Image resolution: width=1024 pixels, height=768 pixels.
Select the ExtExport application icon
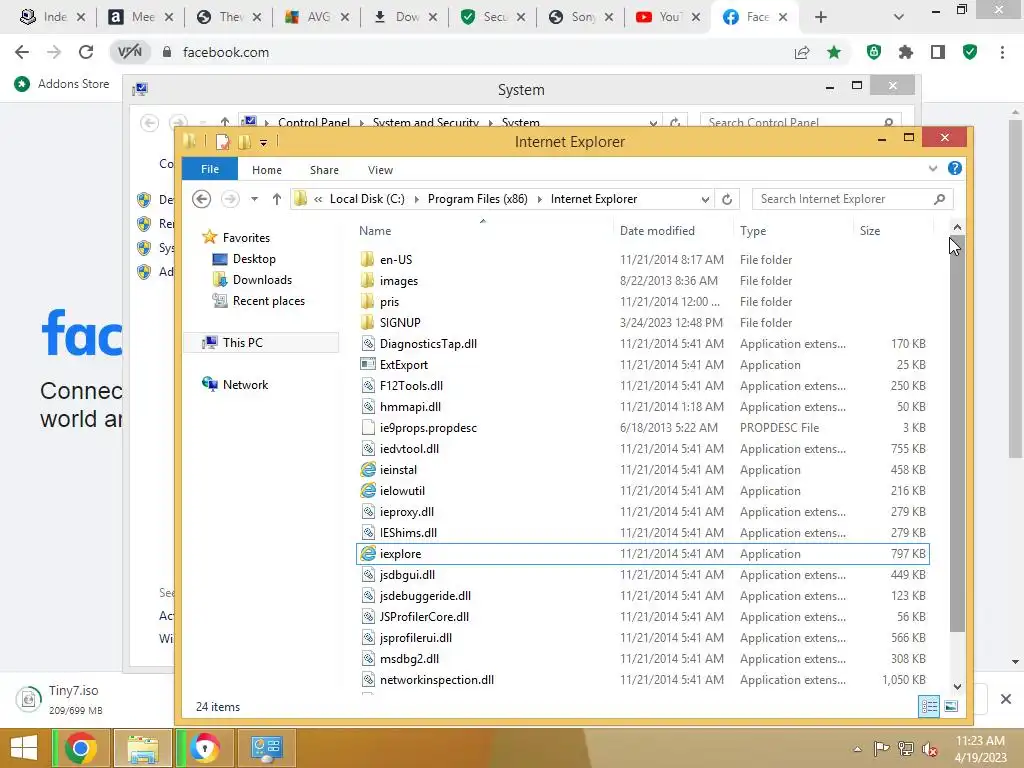[x=368, y=364]
